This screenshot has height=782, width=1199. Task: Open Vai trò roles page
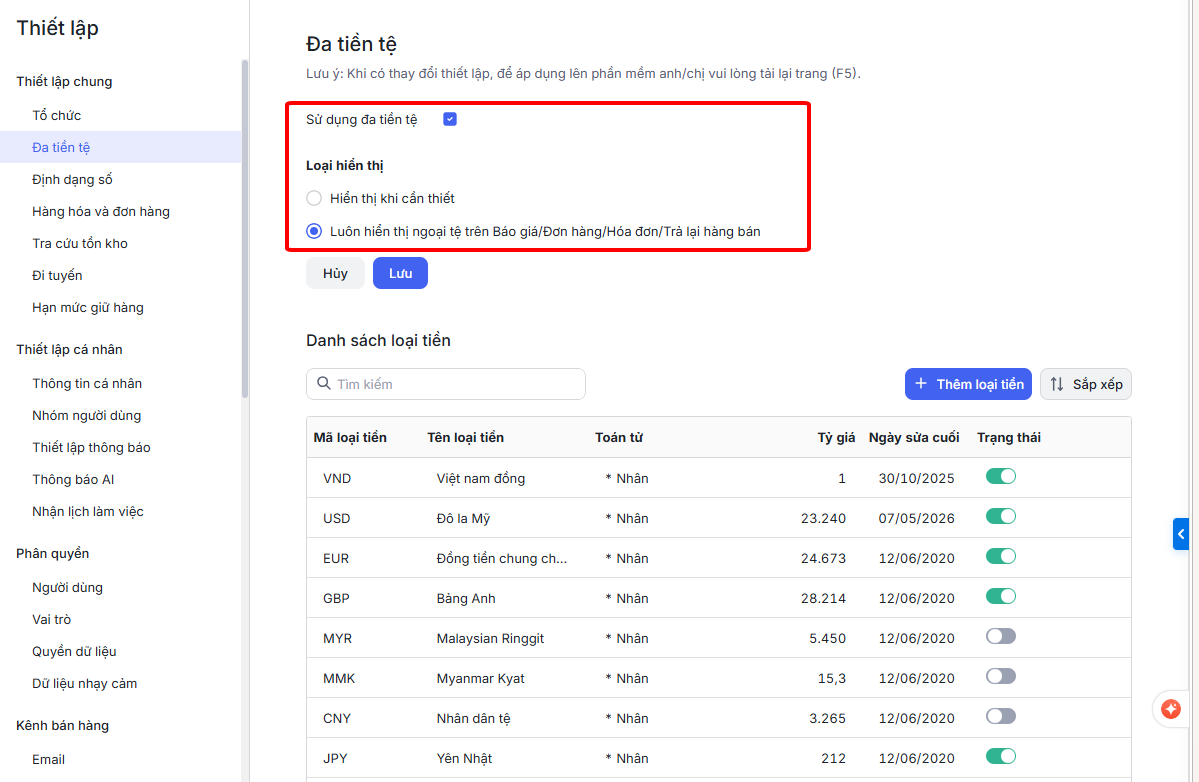click(x=51, y=620)
